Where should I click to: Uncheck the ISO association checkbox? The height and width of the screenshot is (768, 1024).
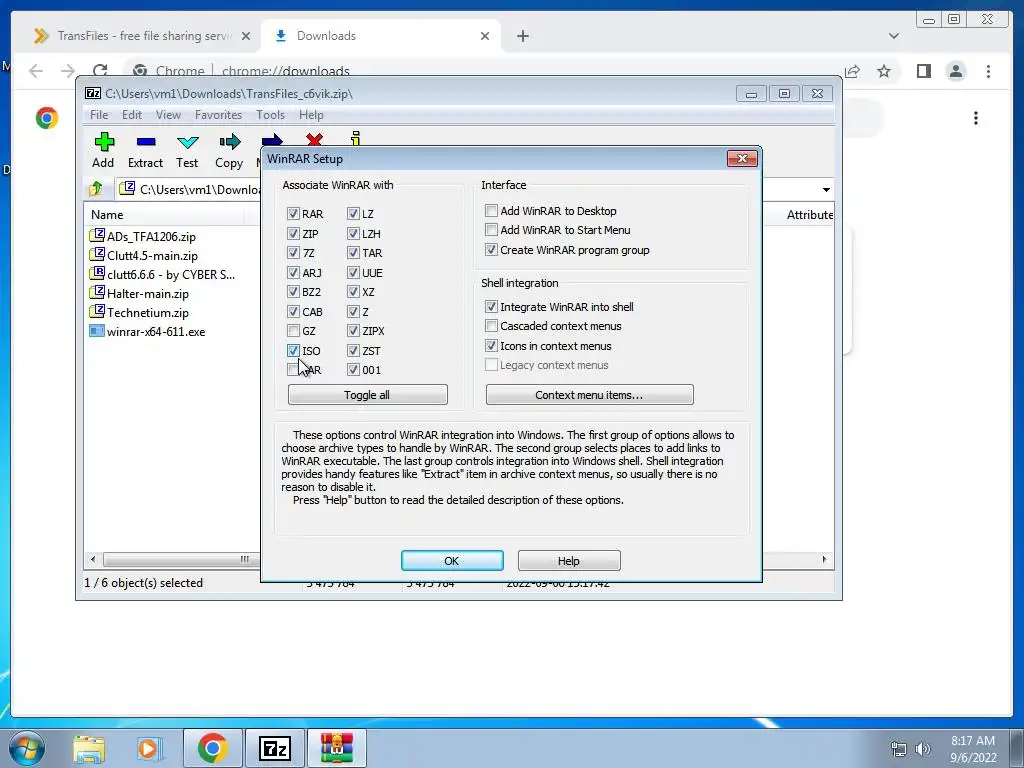tap(293, 351)
